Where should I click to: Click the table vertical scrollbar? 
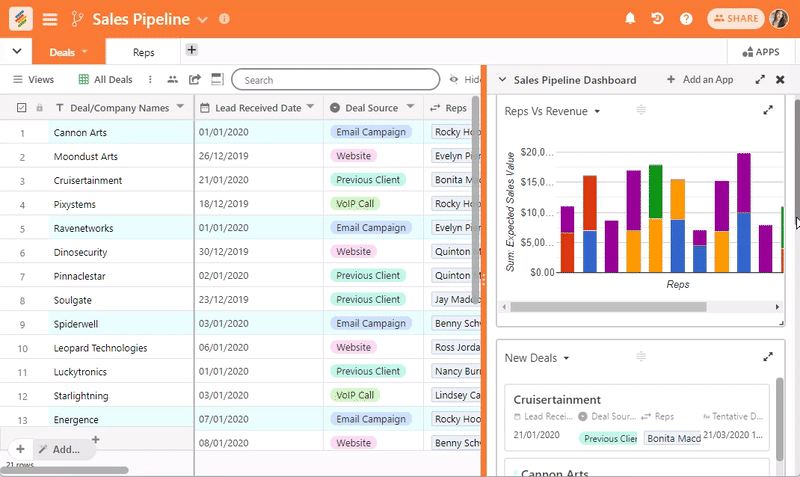[x=476, y=200]
